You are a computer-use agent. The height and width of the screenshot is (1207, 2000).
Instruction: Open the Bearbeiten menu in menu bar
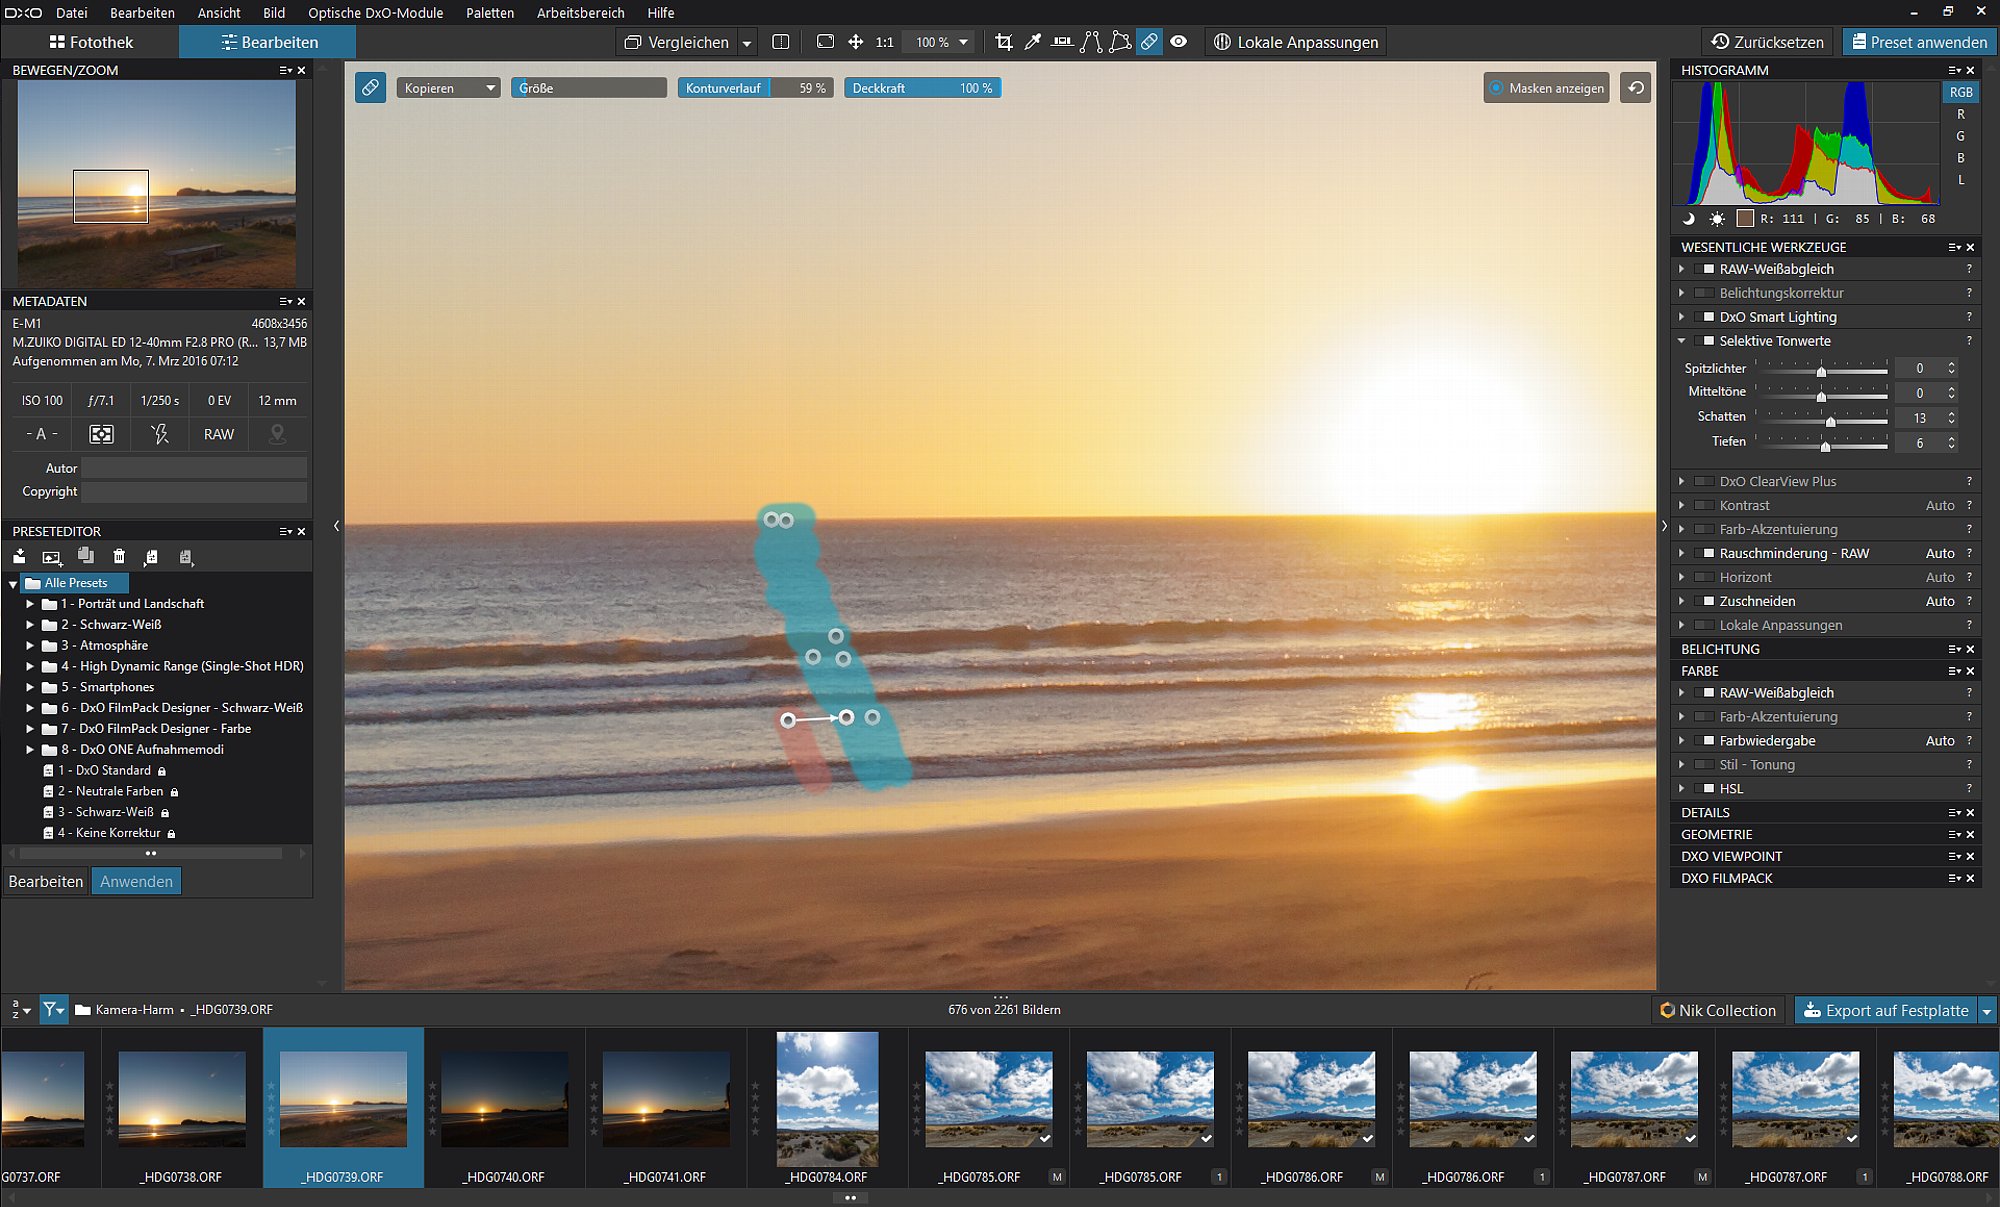142,13
